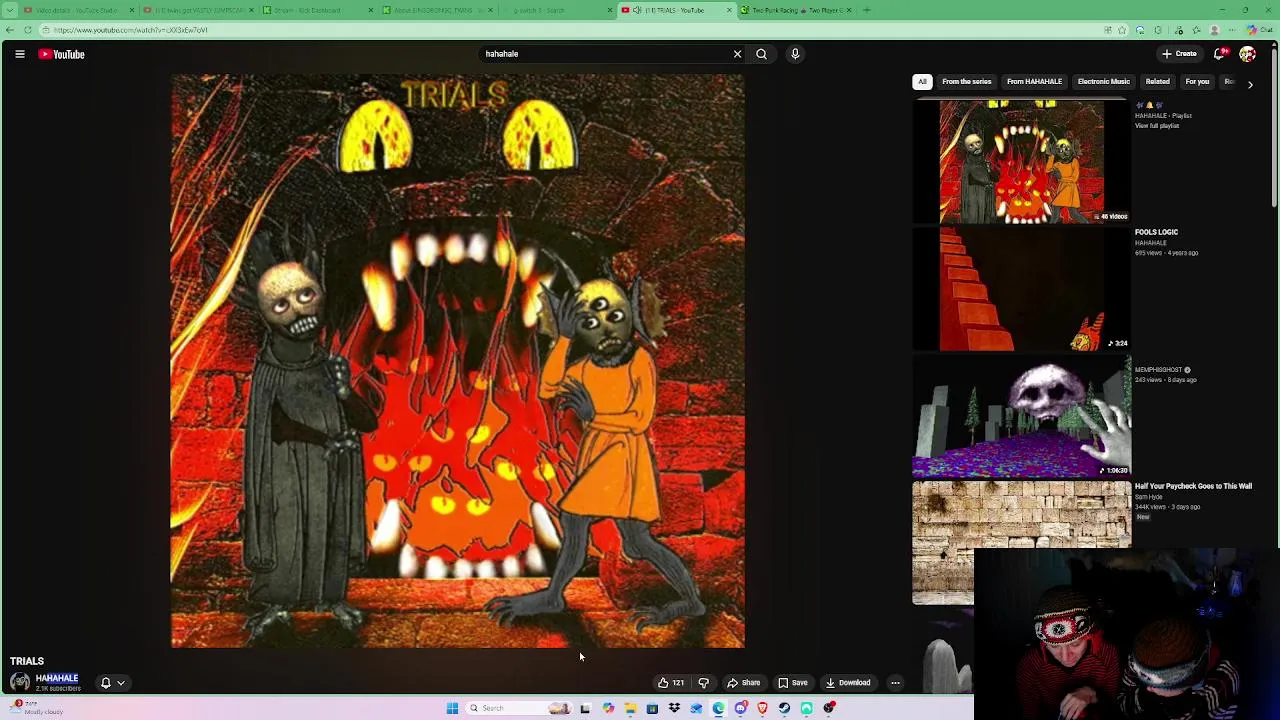
Task: Select the From HAHAHALE chip
Action: pyautogui.click(x=1034, y=82)
